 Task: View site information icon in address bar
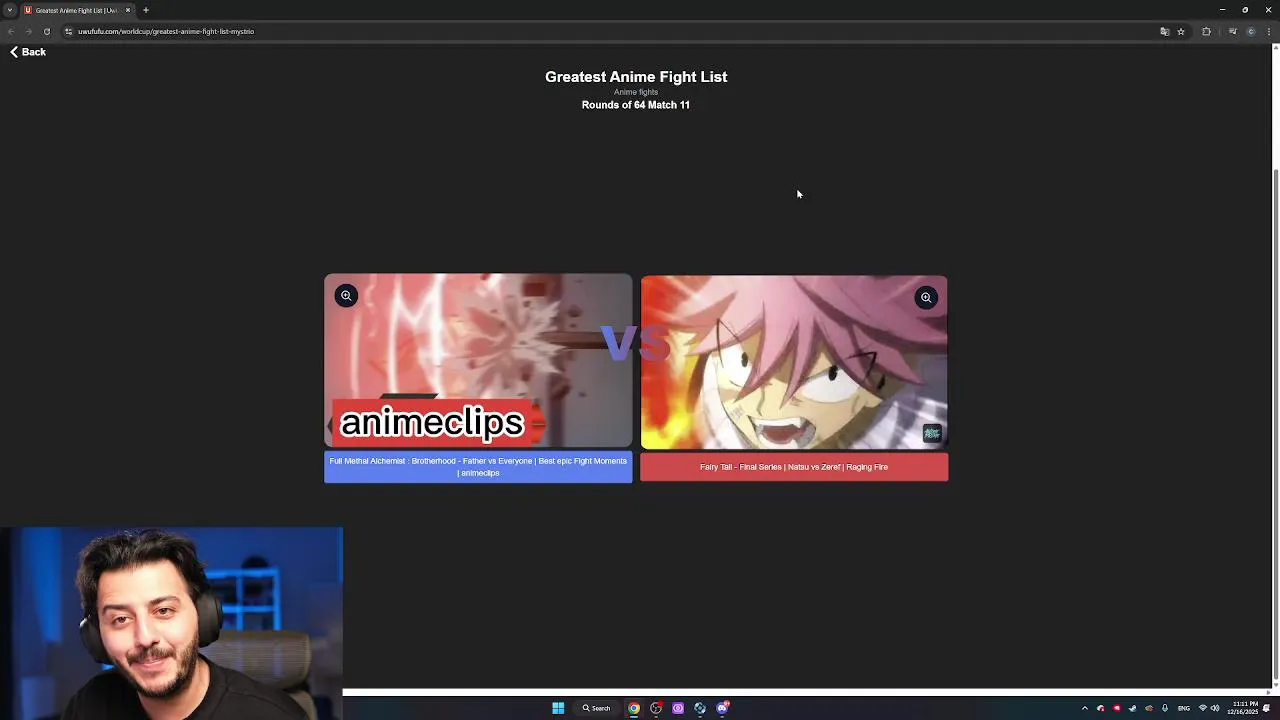pos(68,31)
